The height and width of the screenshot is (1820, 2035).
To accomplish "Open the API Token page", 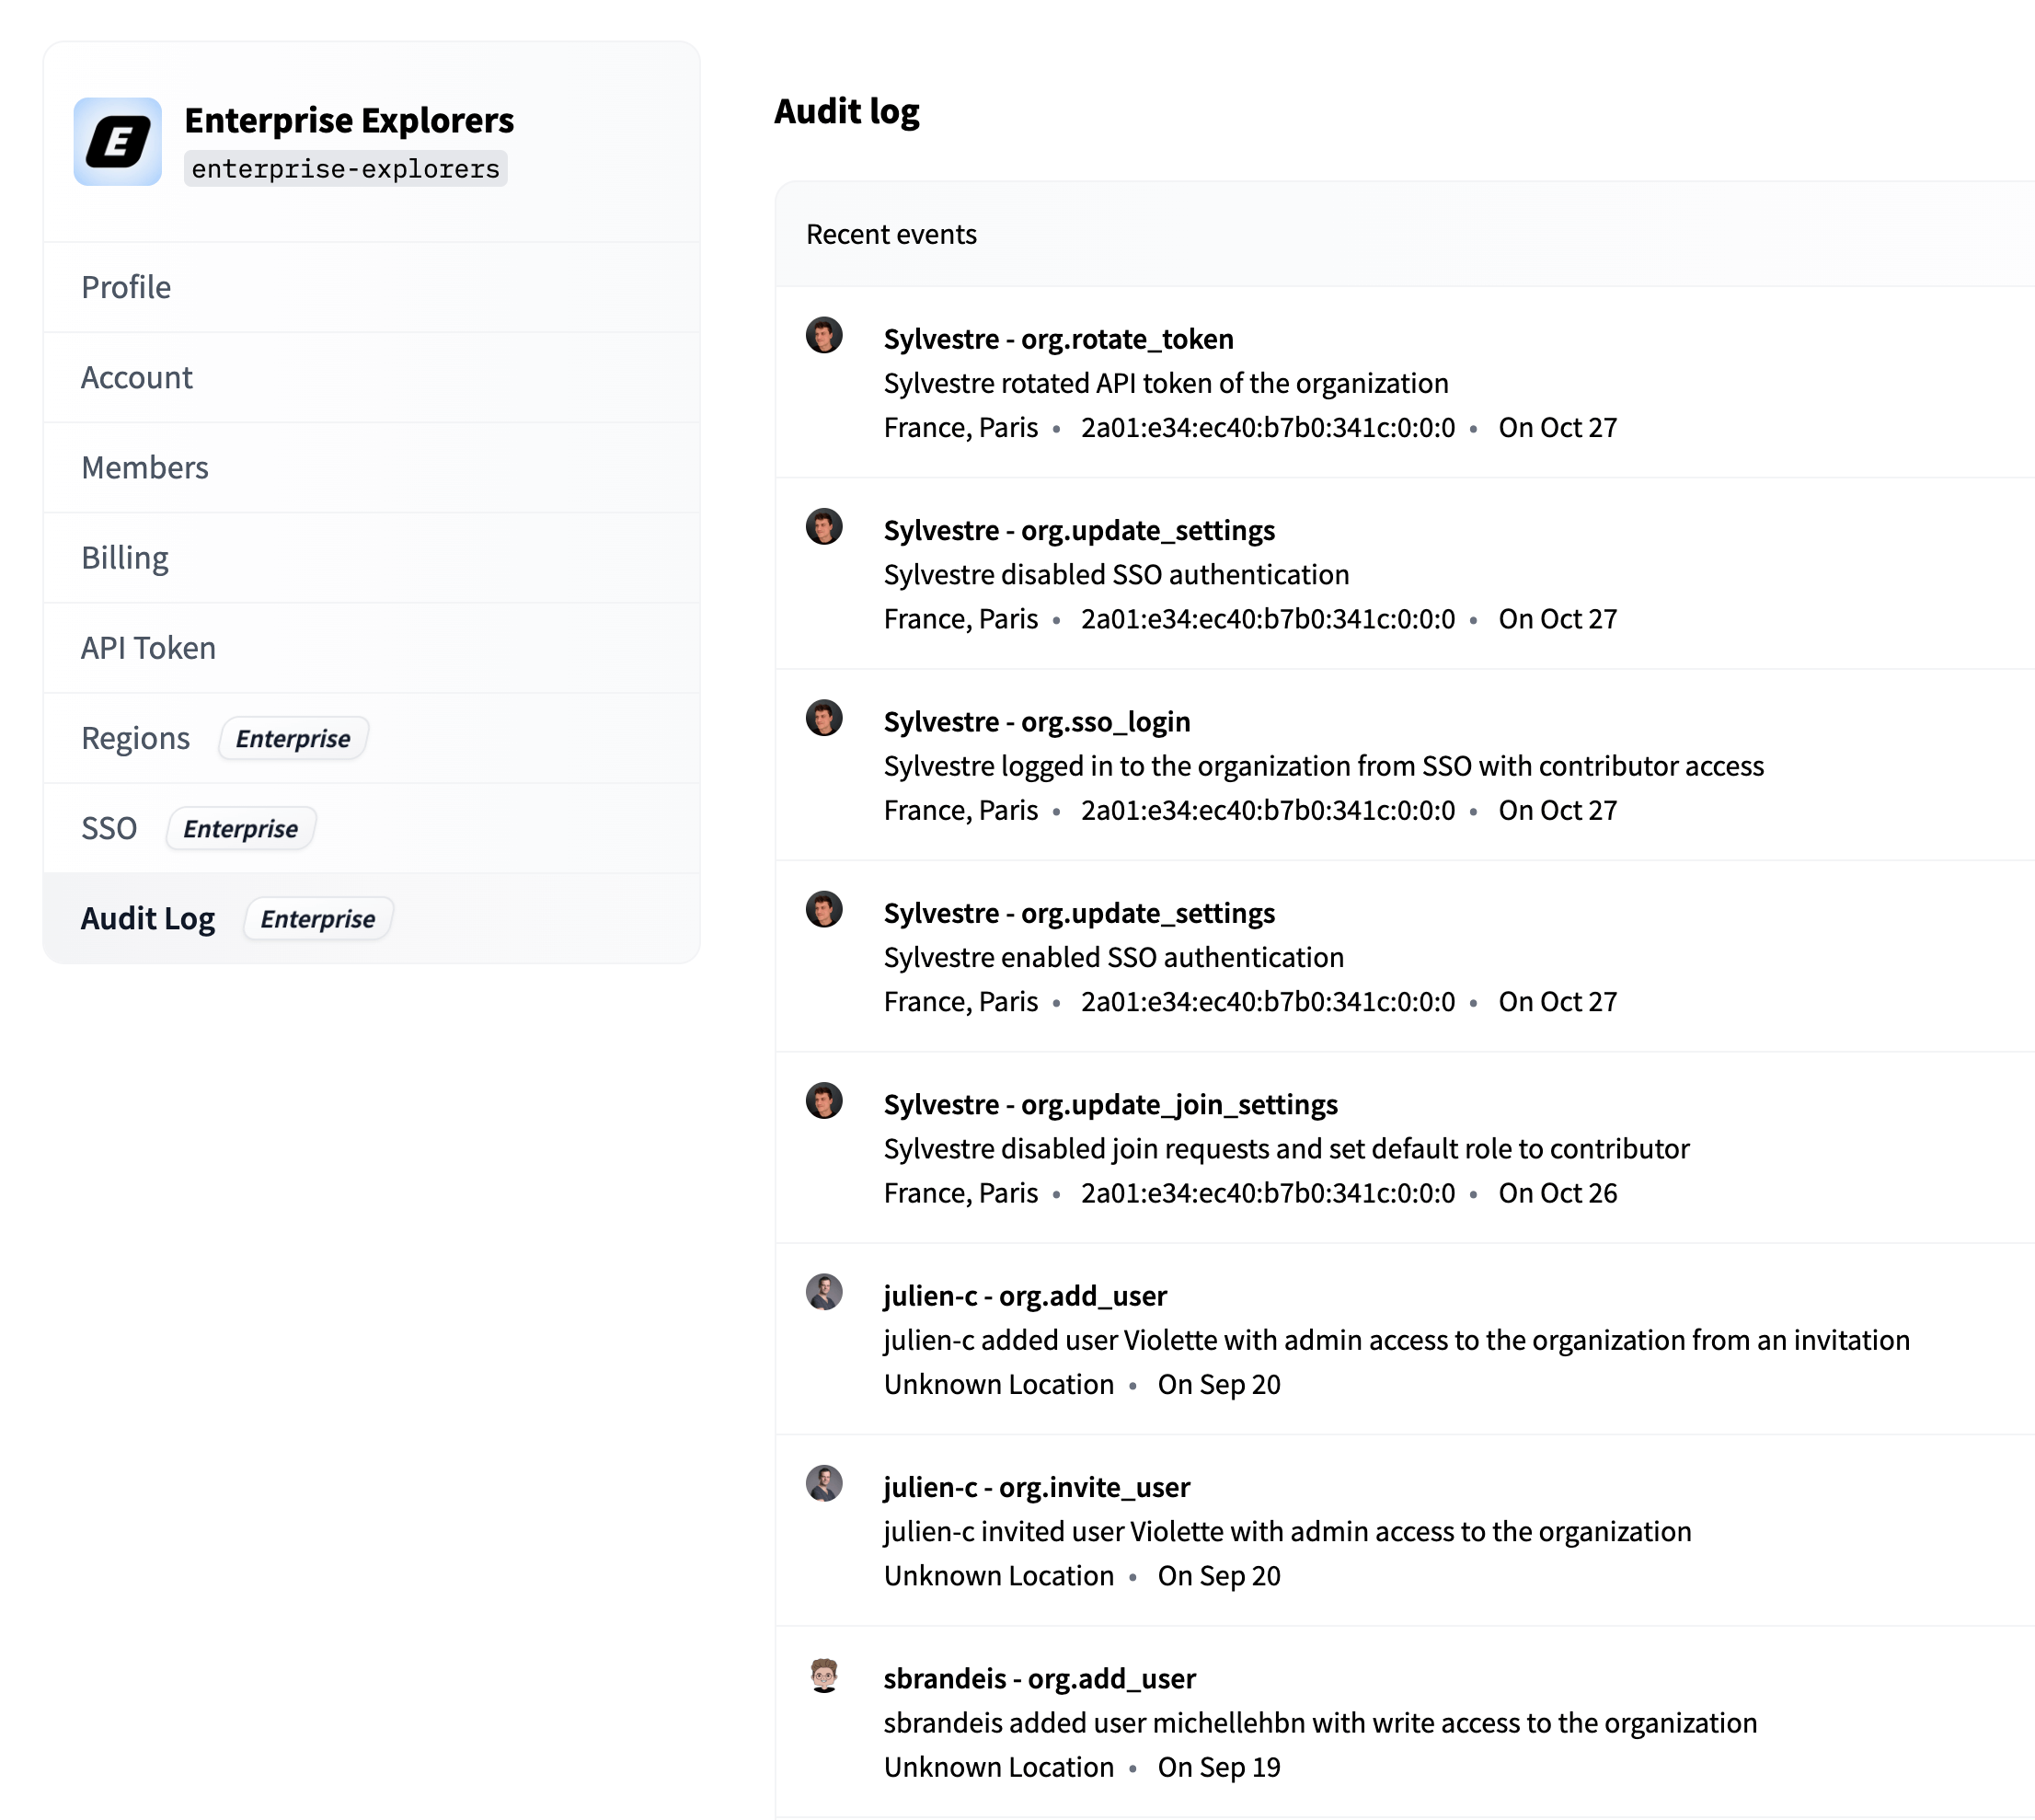I will [x=148, y=648].
